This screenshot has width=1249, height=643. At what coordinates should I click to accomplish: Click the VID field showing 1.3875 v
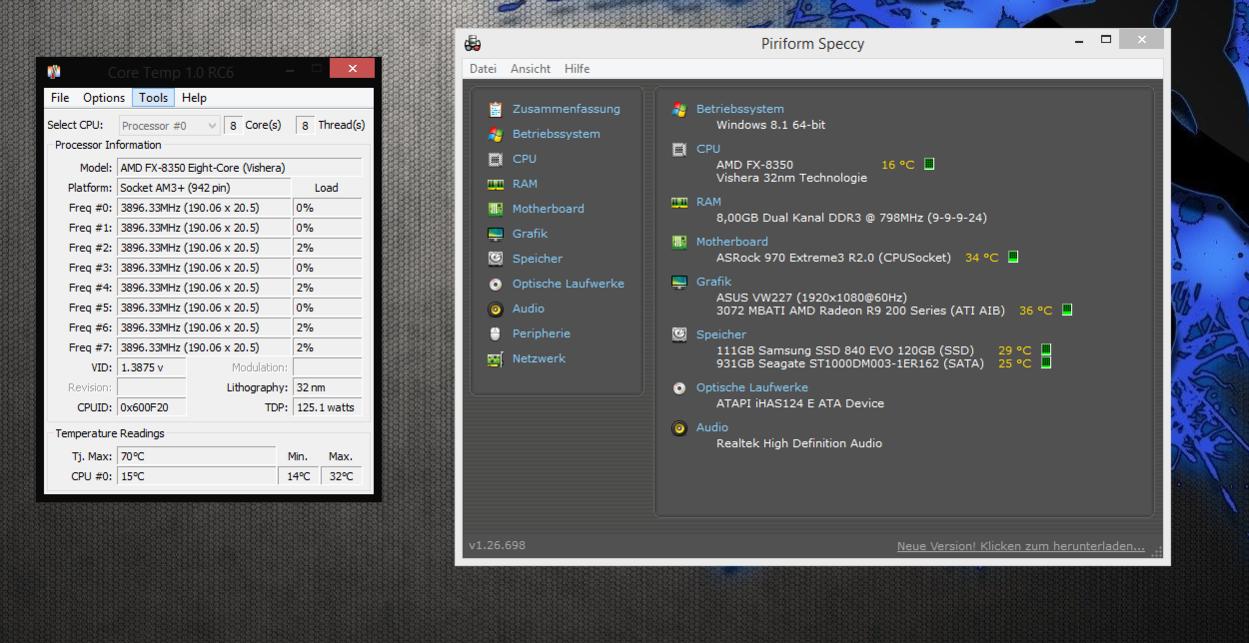tap(151, 368)
